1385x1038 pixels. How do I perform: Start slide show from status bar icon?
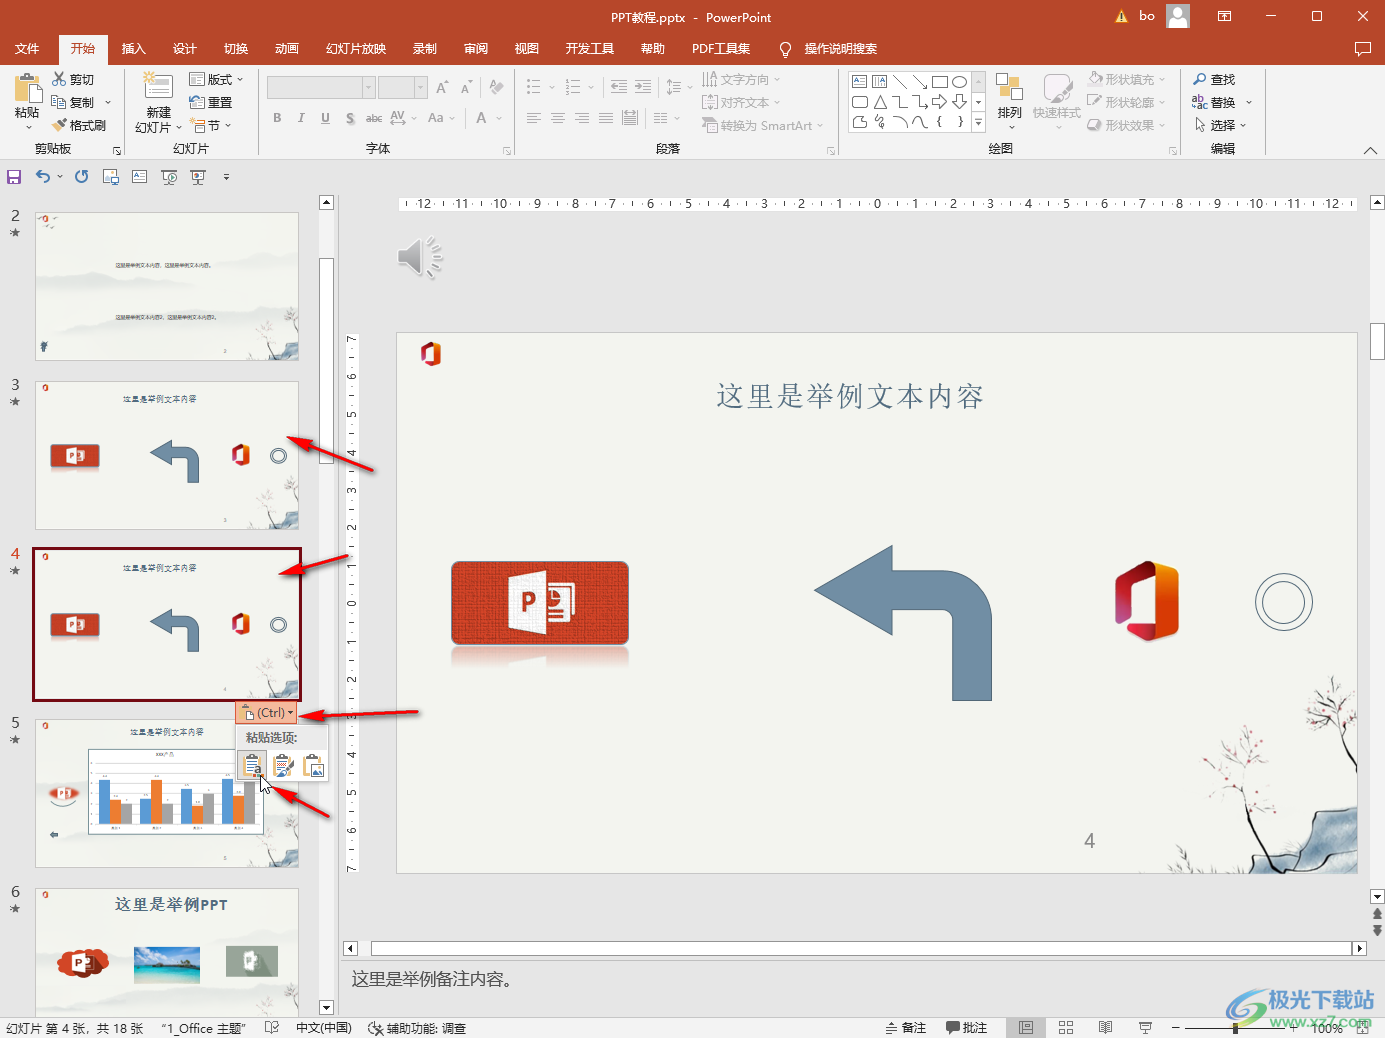click(x=1145, y=1028)
